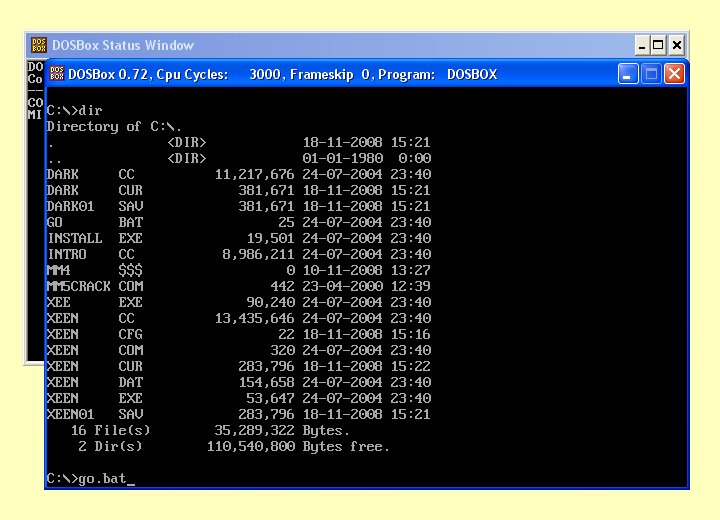Close the DOSBox 0.72 window
Screen dimensions: 720x520
point(674,73)
